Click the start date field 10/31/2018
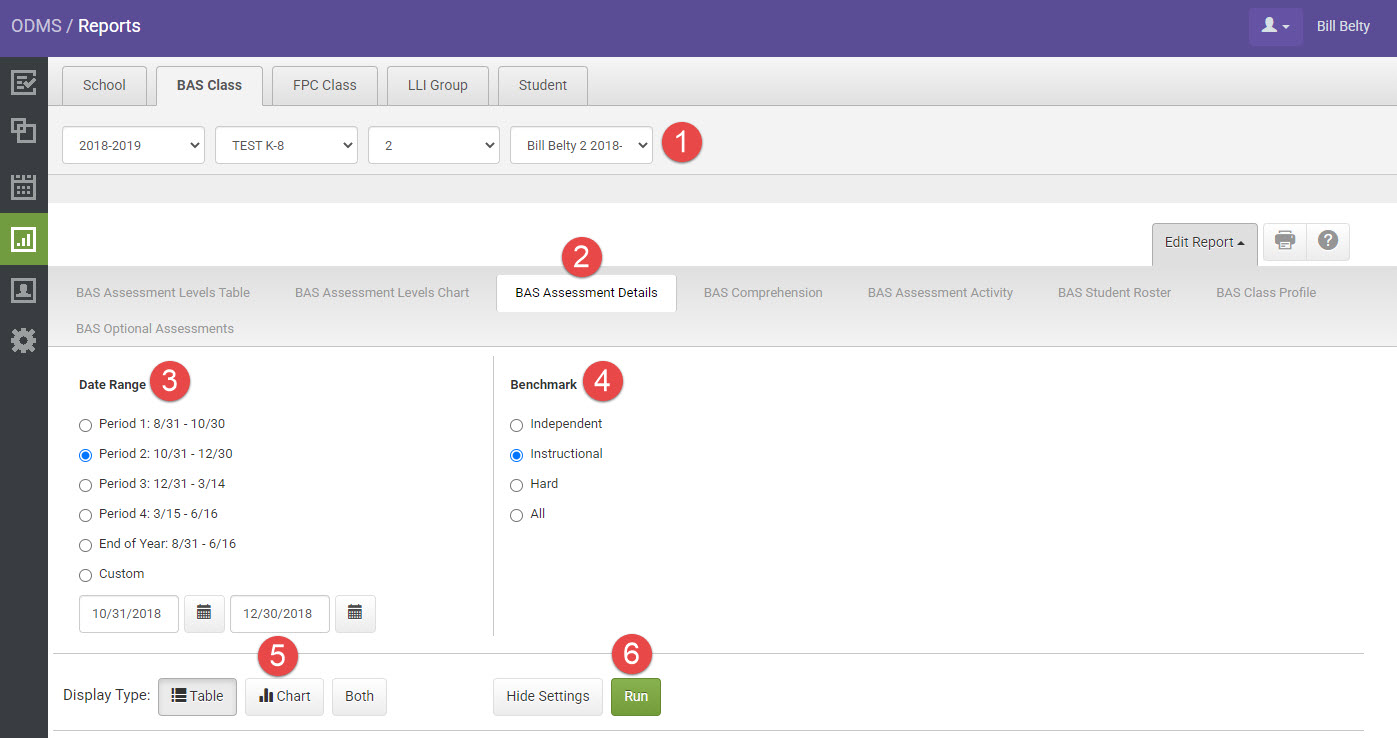This screenshot has width=1397, height=738. point(128,614)
